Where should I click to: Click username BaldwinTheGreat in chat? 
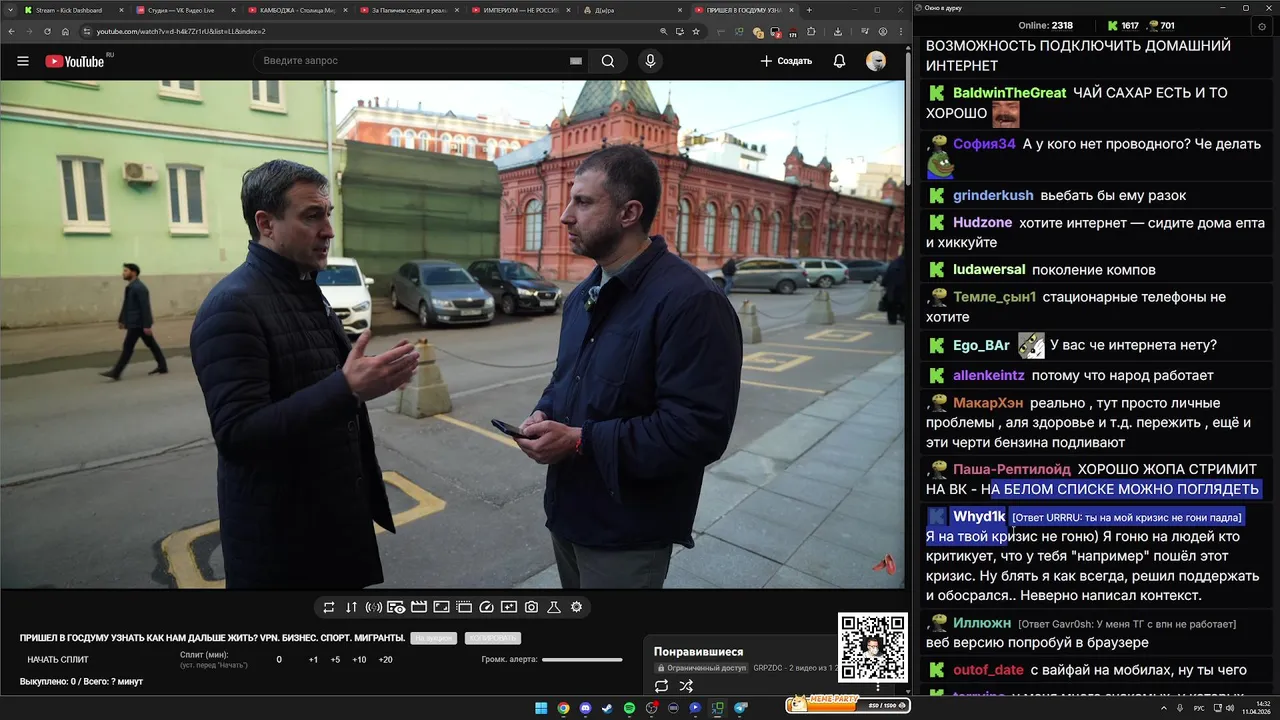(x=1010, y=93)
